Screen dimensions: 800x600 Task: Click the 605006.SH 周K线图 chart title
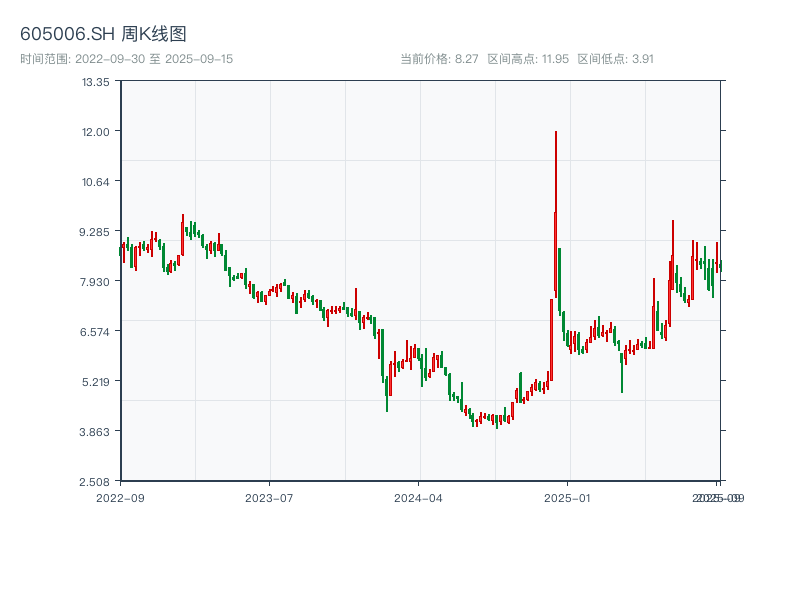tap(103, 34)
